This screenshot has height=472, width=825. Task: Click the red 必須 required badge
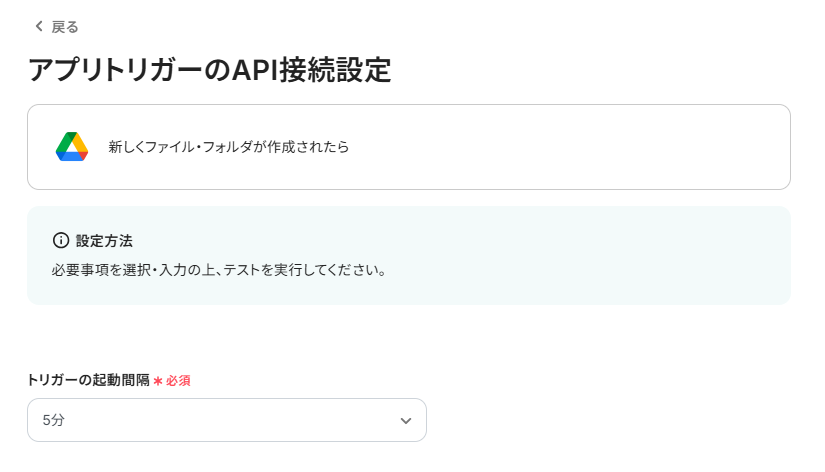179,381
